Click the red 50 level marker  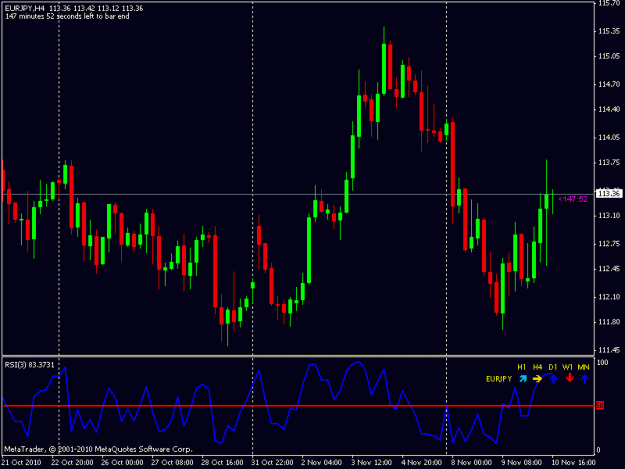(x=600, y=406)
